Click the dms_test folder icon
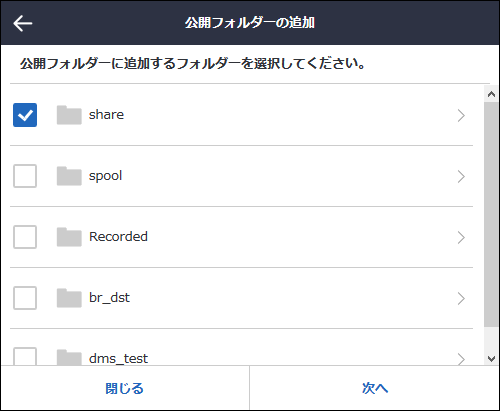This screenshot has height=411, width=500. tap(69, 357)
